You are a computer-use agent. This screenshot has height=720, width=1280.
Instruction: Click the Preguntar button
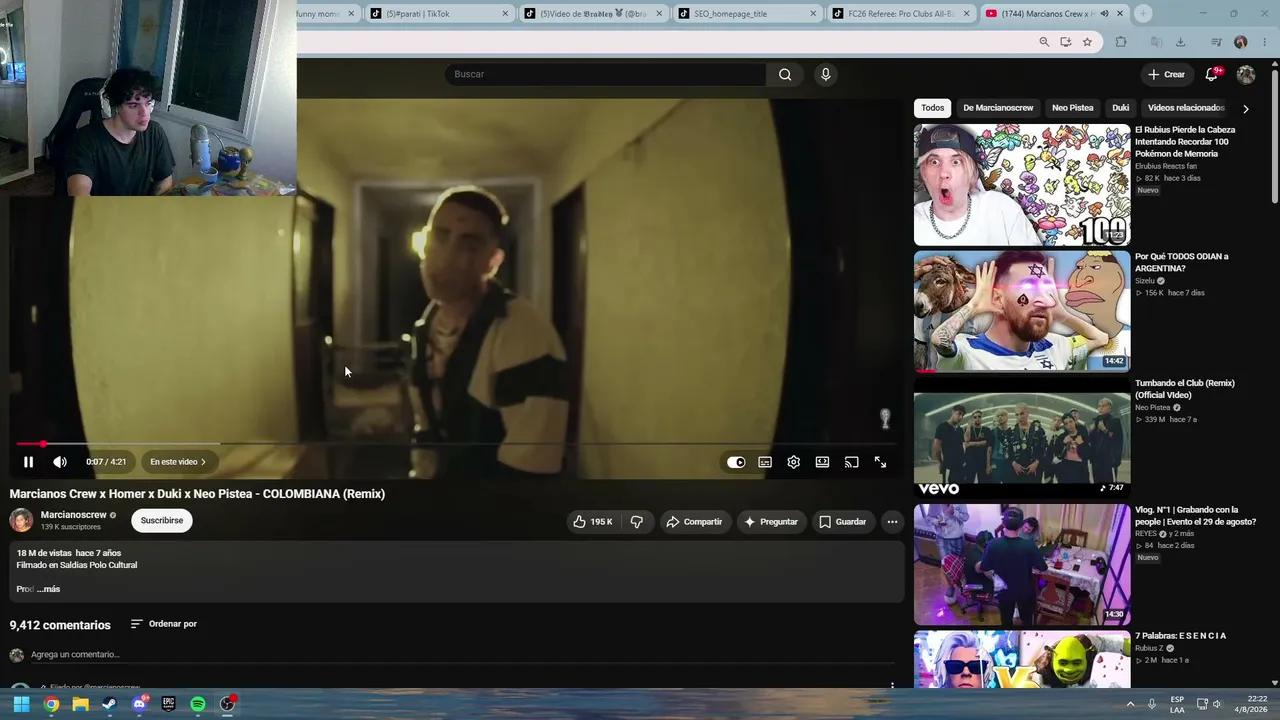click(x=770, y=521)
